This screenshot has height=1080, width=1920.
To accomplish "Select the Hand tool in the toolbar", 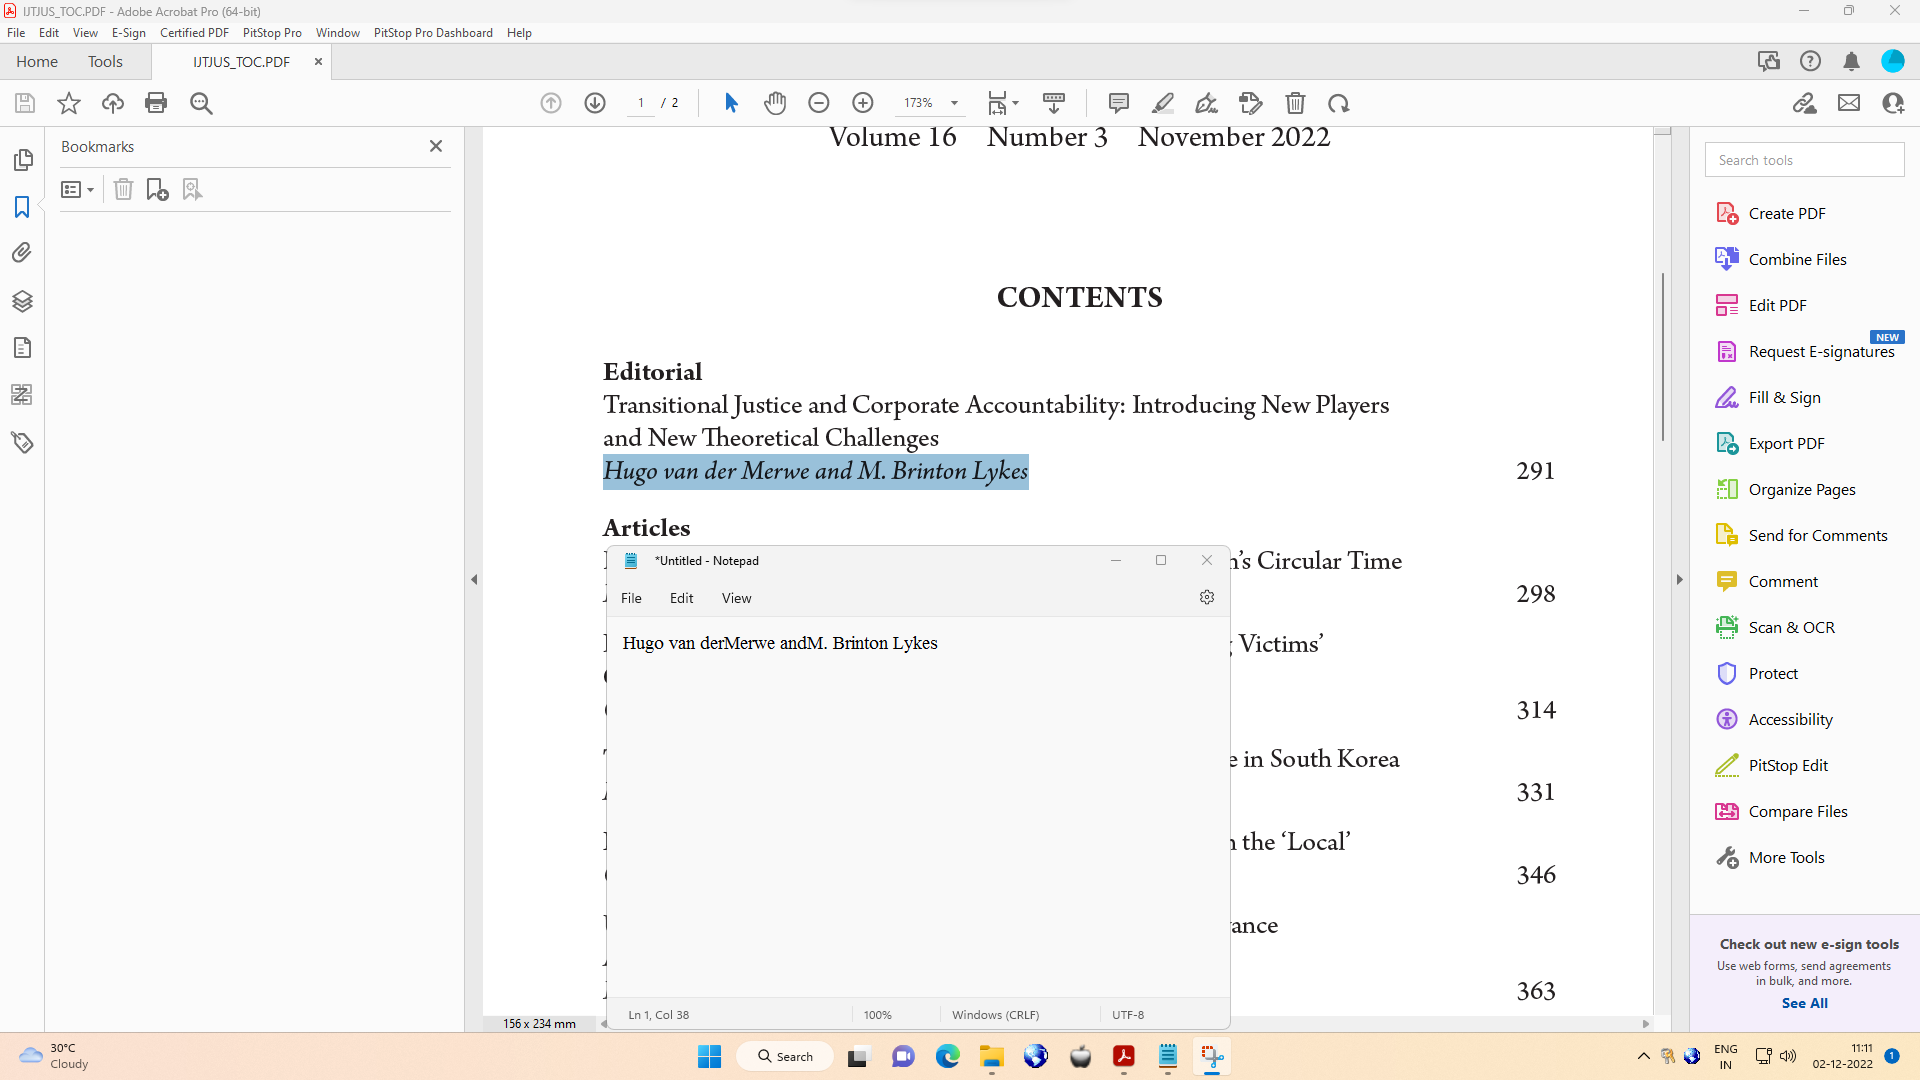I will [x=775, y=102].
